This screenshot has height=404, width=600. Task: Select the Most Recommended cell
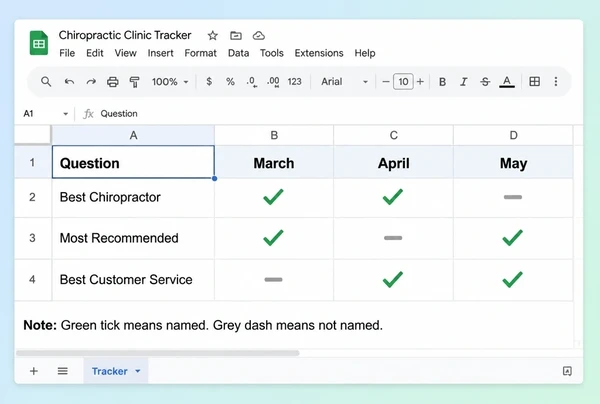click(133, 238)
